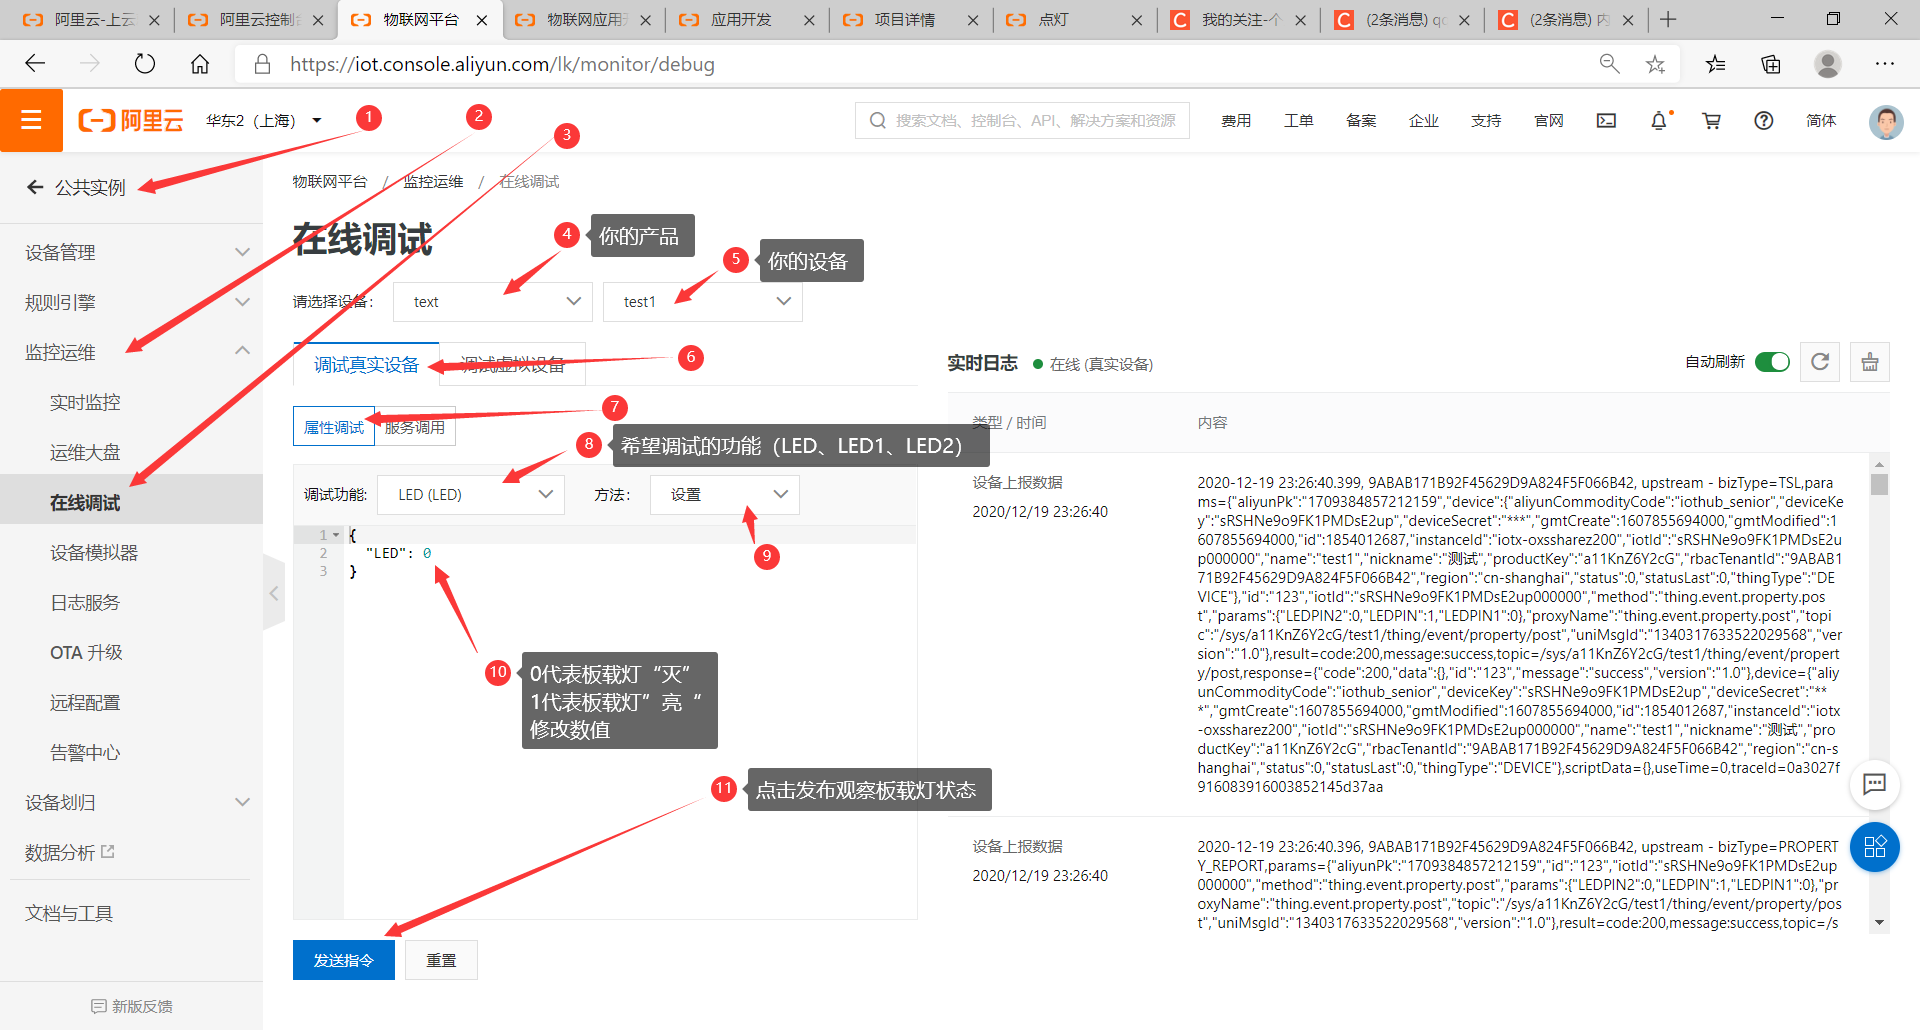This screenshot has height=1030, width=1920.
Task: Open the browser favorites list
Action: click(x=1716, y=64)
